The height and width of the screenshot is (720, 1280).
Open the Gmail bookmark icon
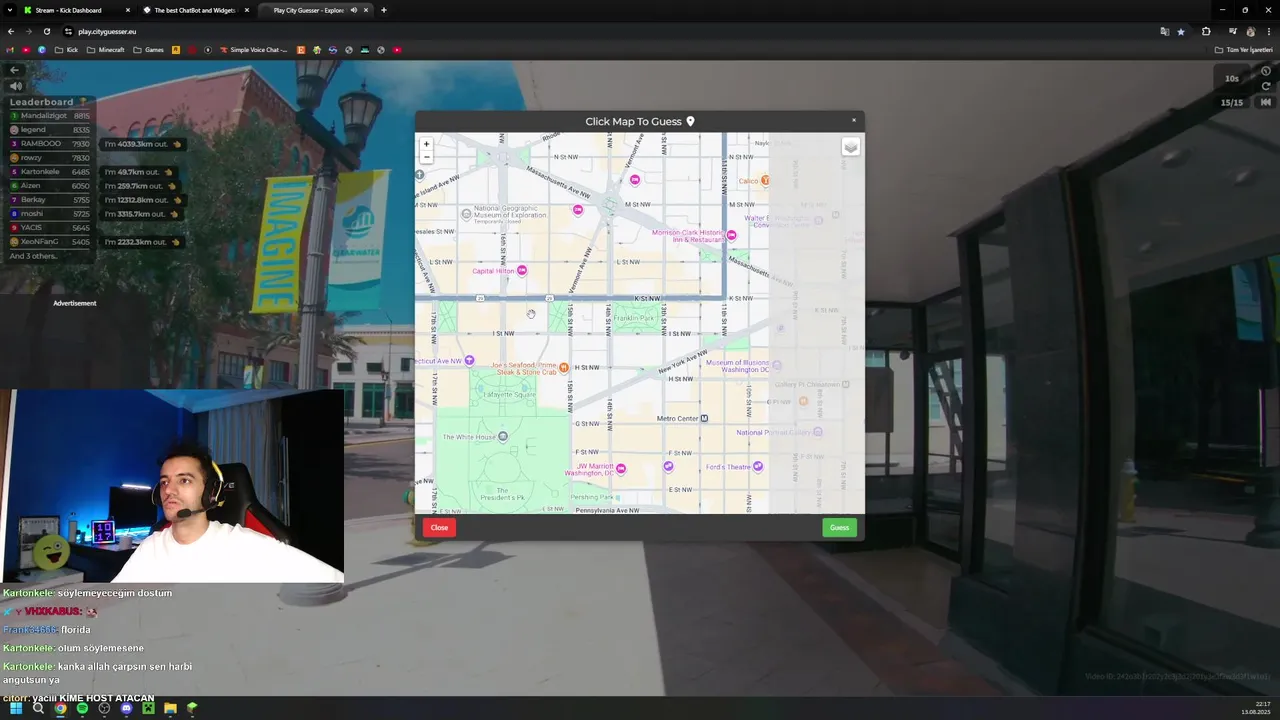coord(10,49)
